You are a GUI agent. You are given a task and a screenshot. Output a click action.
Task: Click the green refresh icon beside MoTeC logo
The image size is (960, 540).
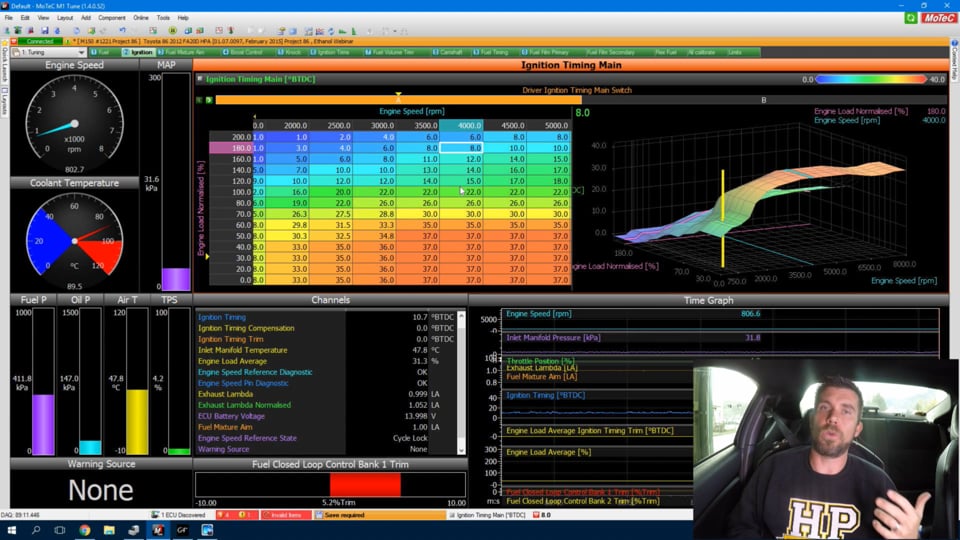click(x=910, y=18)
